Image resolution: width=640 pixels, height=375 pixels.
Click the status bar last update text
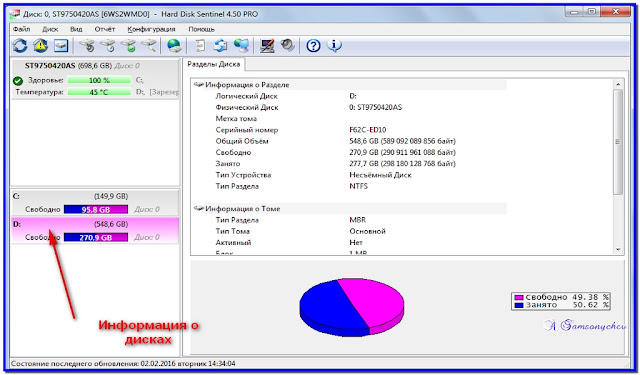pyautogui.click(x=124, y=363)
